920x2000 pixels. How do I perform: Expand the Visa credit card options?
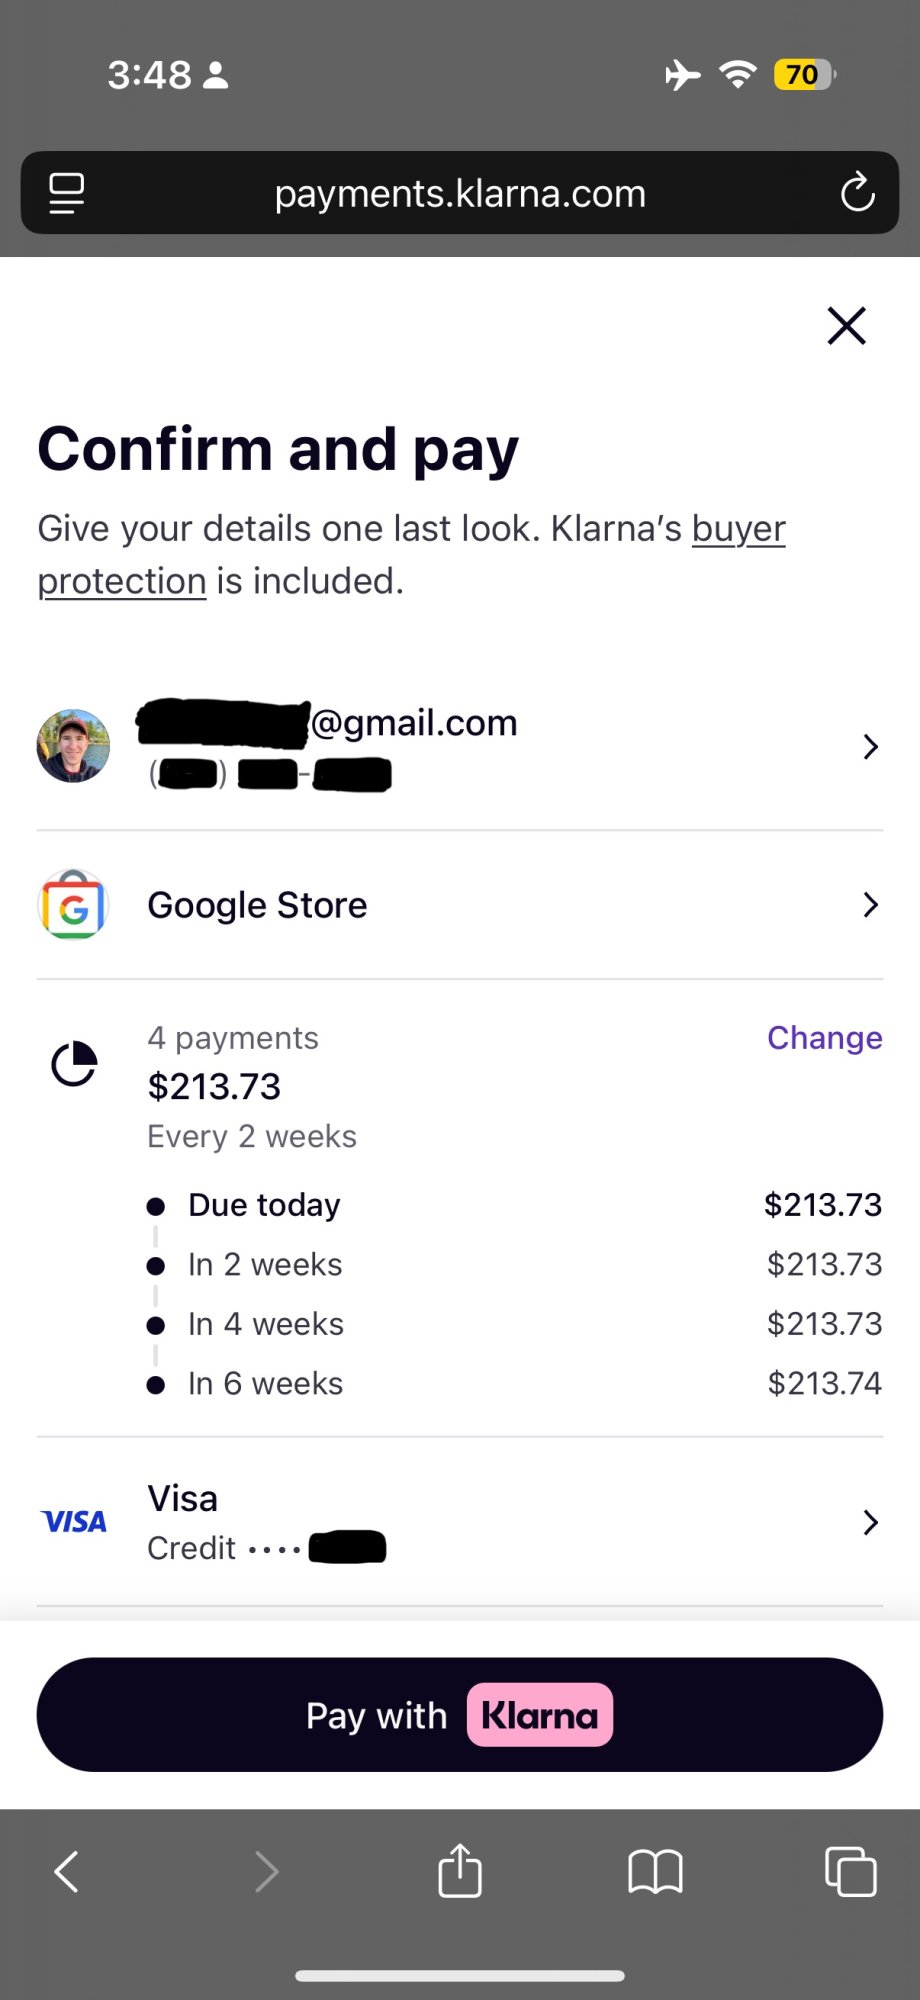pyautogui.click(x=870, y=1522)
